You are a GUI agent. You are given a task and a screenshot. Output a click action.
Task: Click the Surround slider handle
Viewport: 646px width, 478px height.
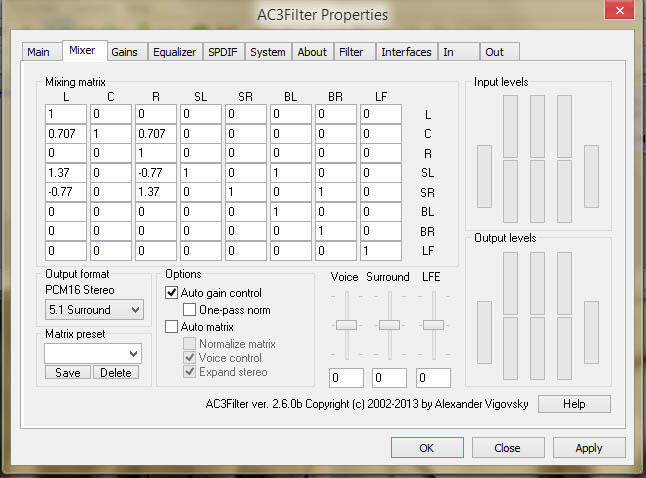389,325
